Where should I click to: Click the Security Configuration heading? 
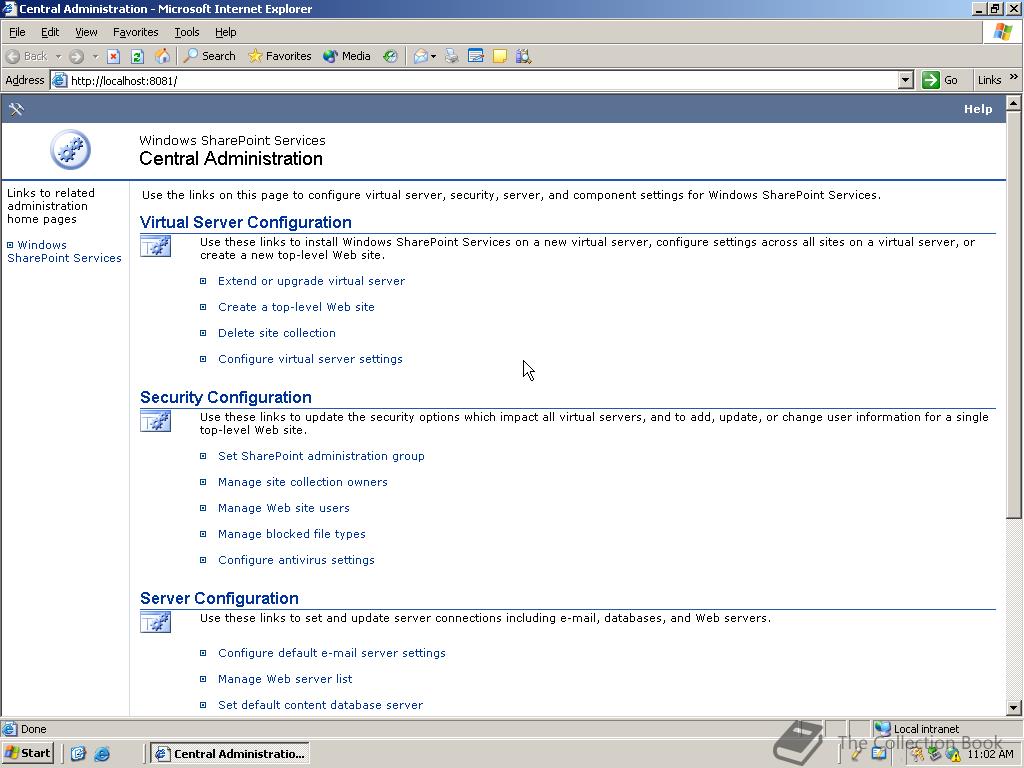(x=225, y=397)
